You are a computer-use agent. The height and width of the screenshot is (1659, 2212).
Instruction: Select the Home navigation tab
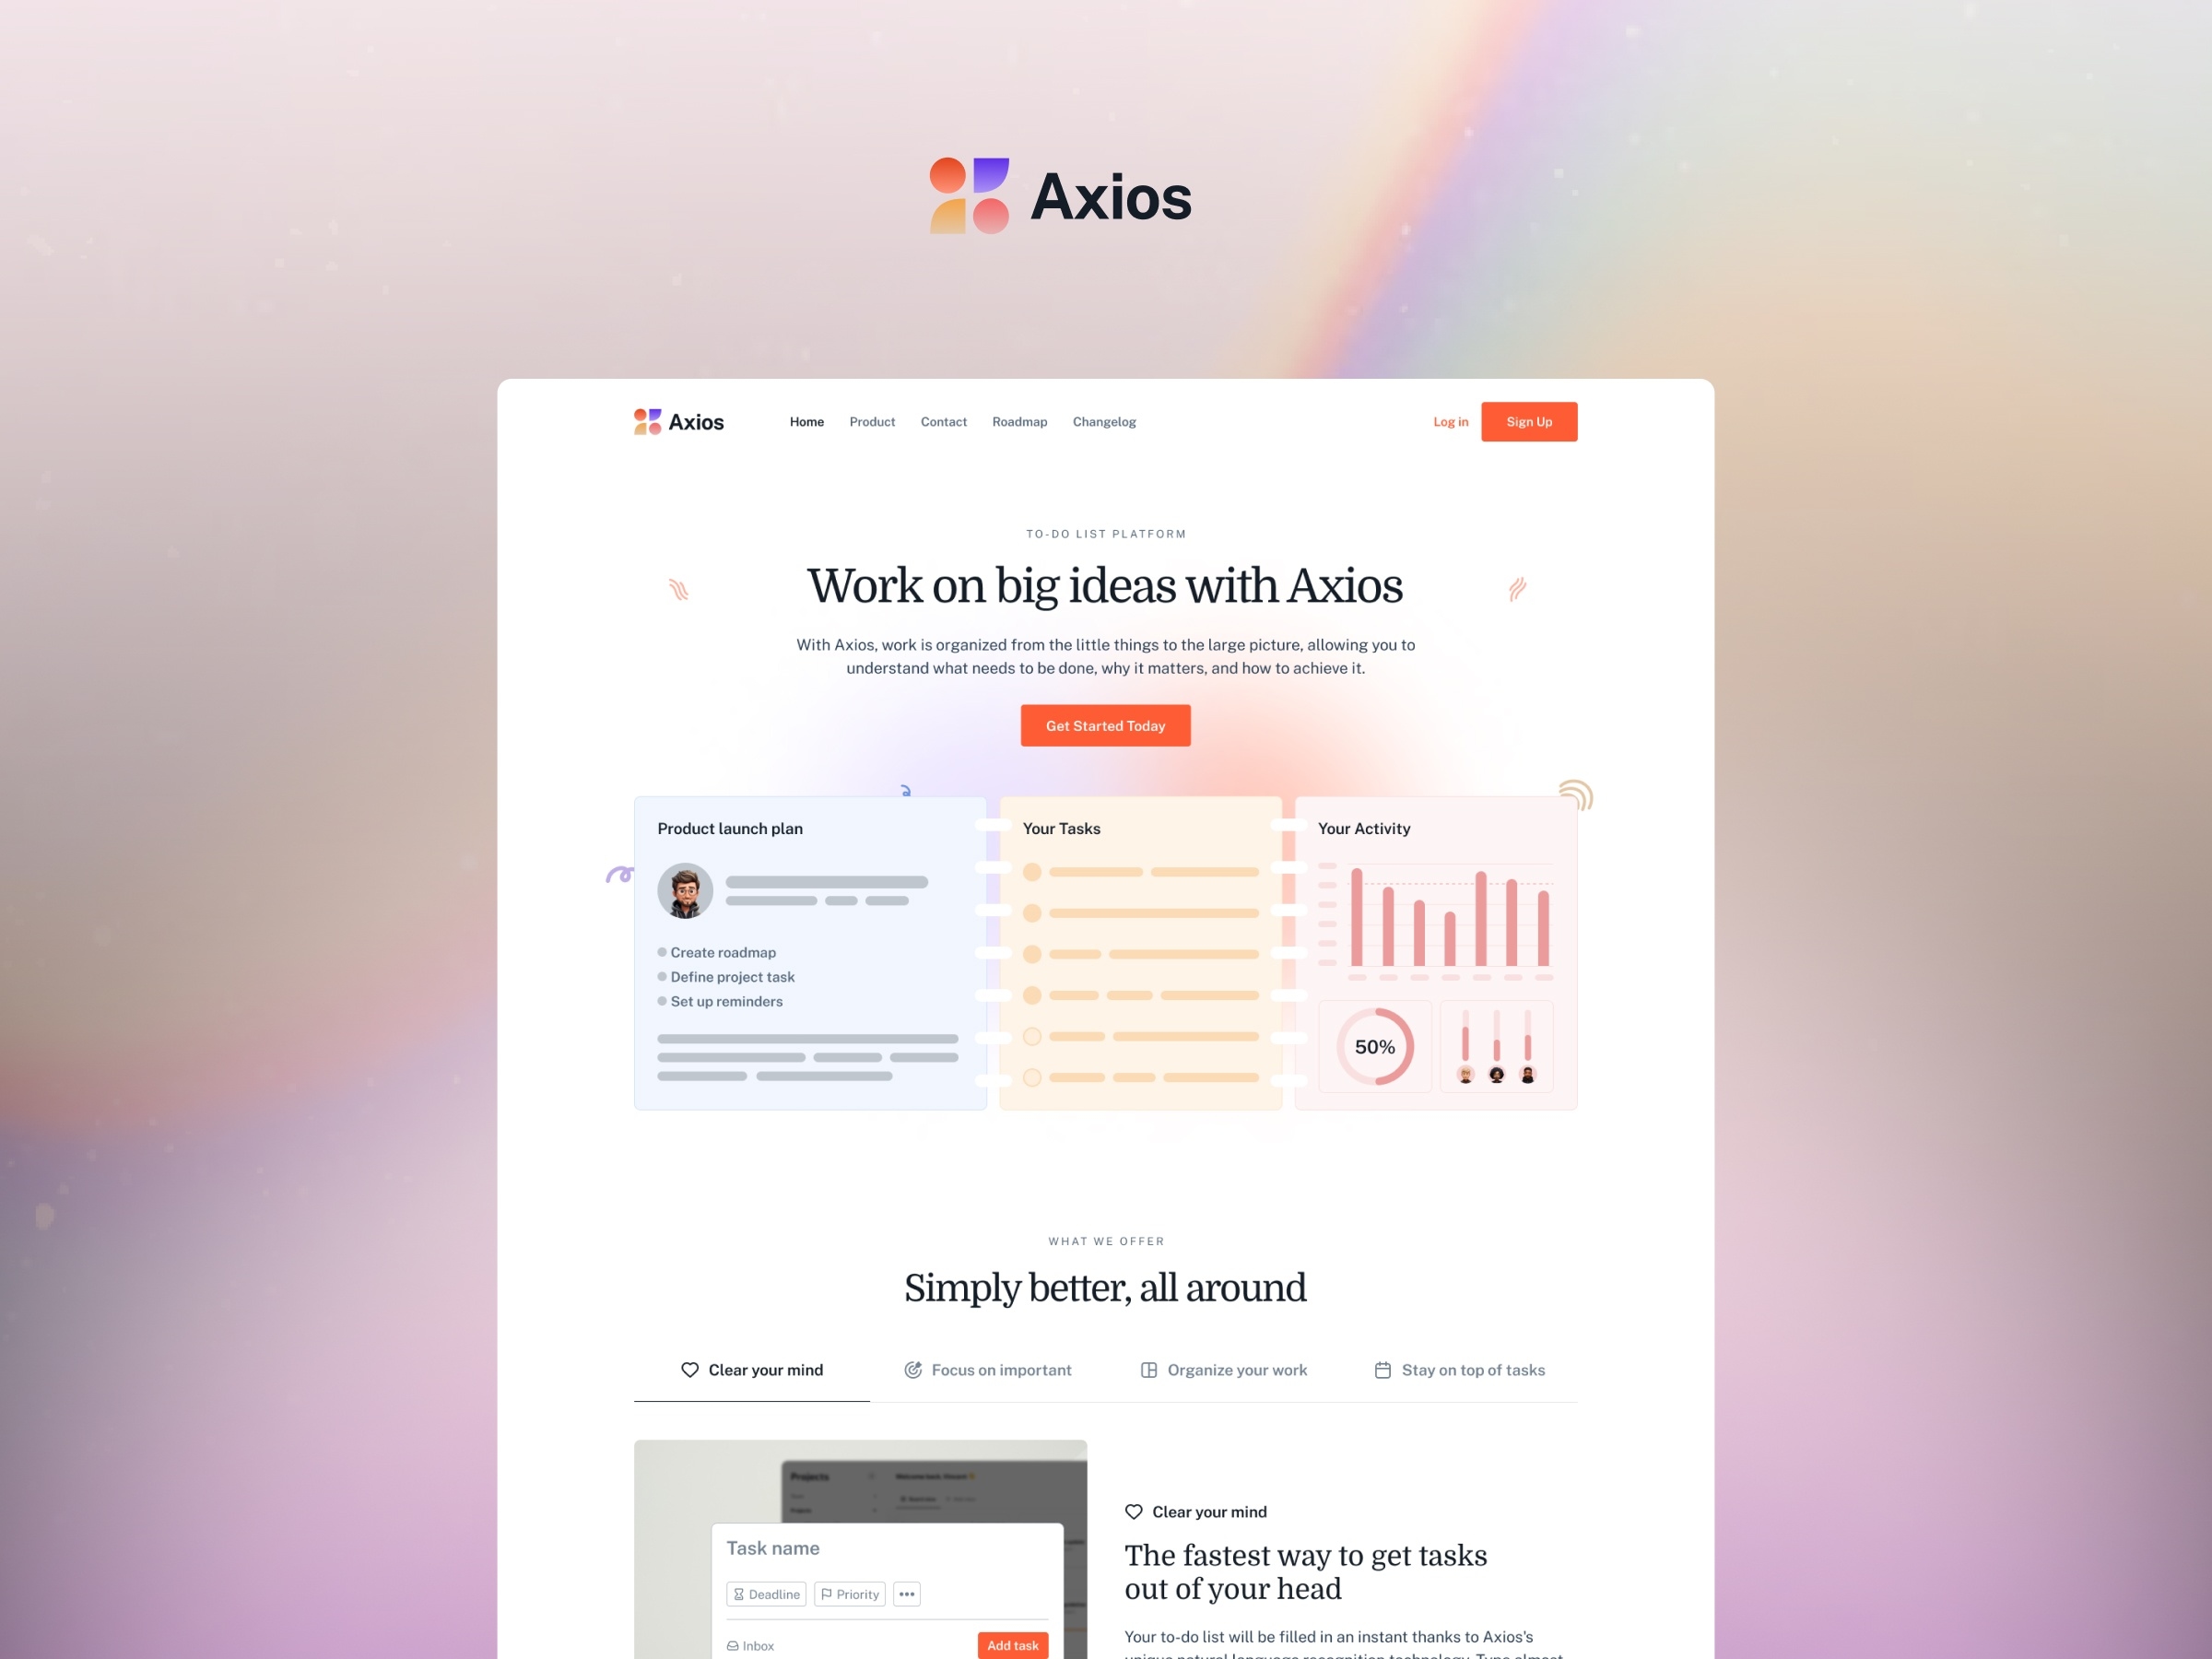point(806,422)
